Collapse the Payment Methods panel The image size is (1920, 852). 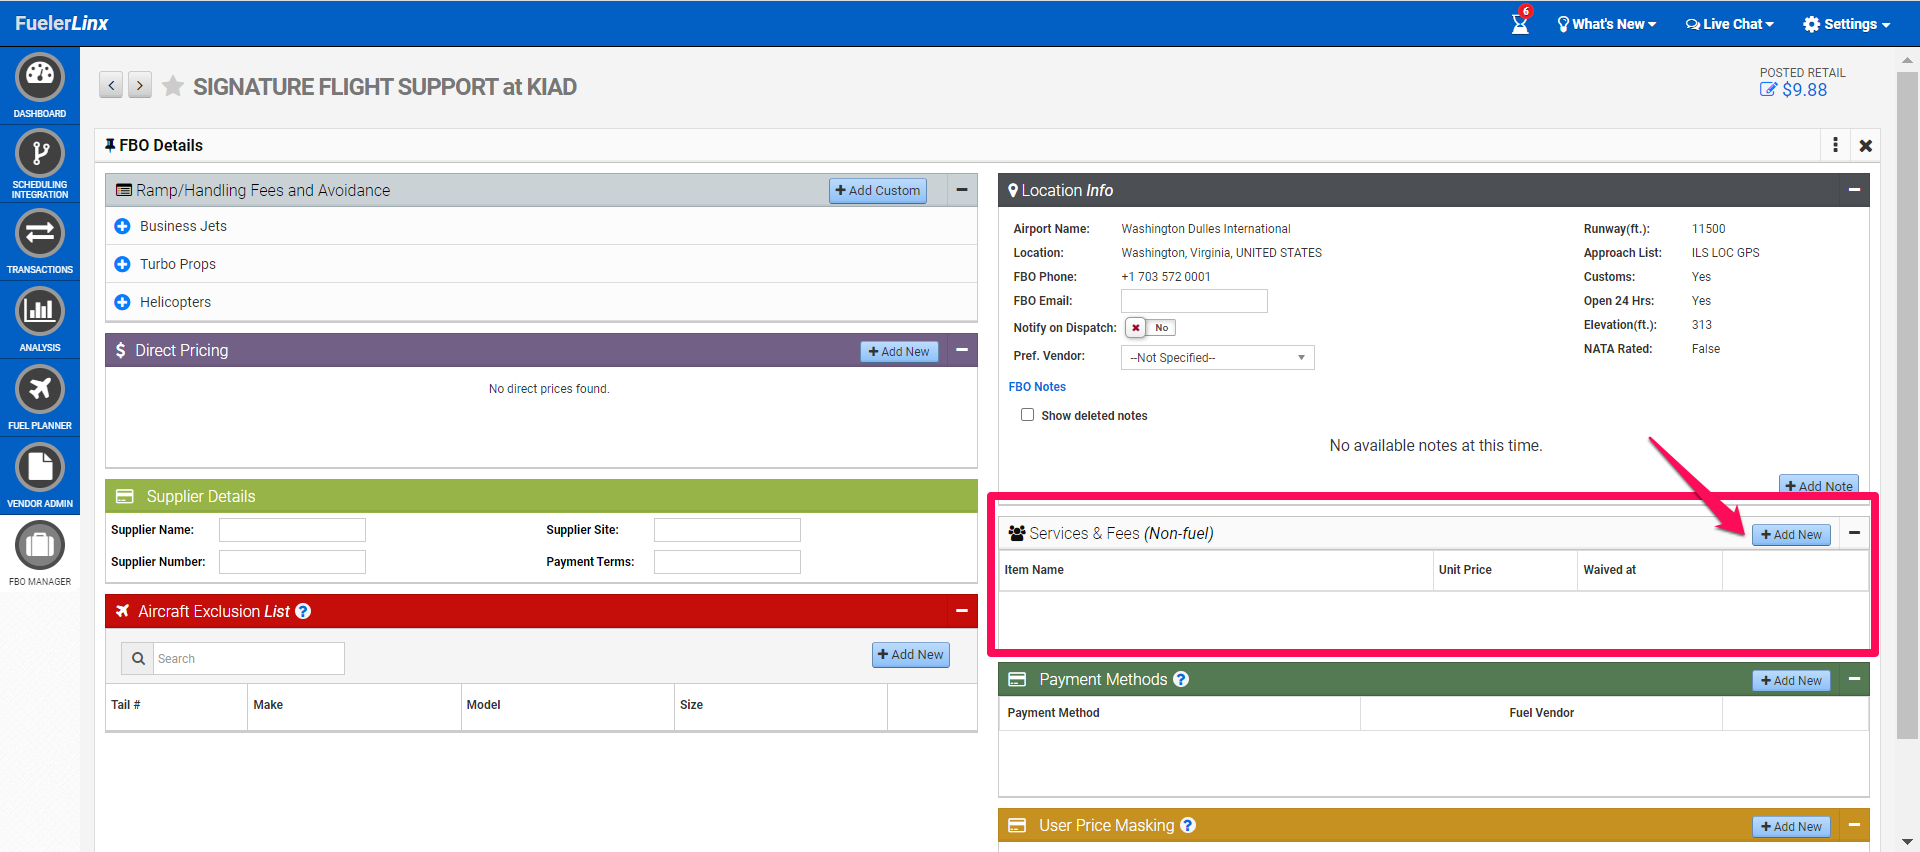pyautogui.click(x=1854, y=679)
